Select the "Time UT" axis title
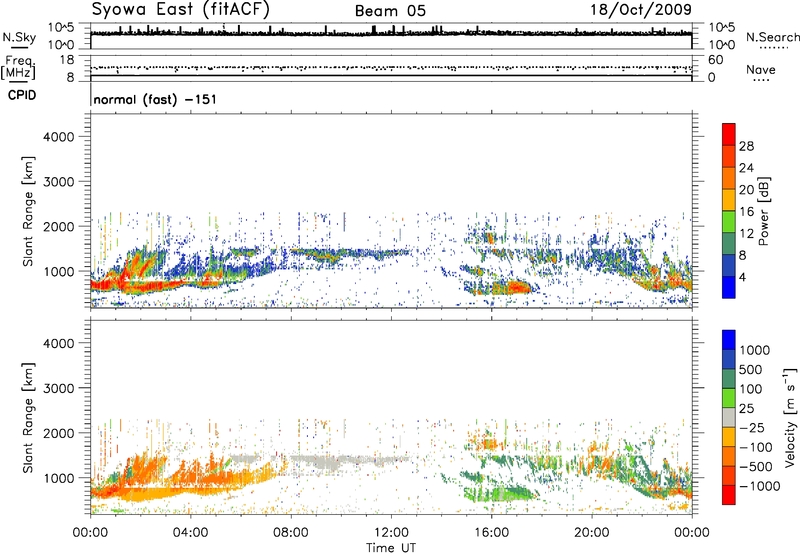Image resolution: width=800 pixels, height=554 pixels. 391,548
